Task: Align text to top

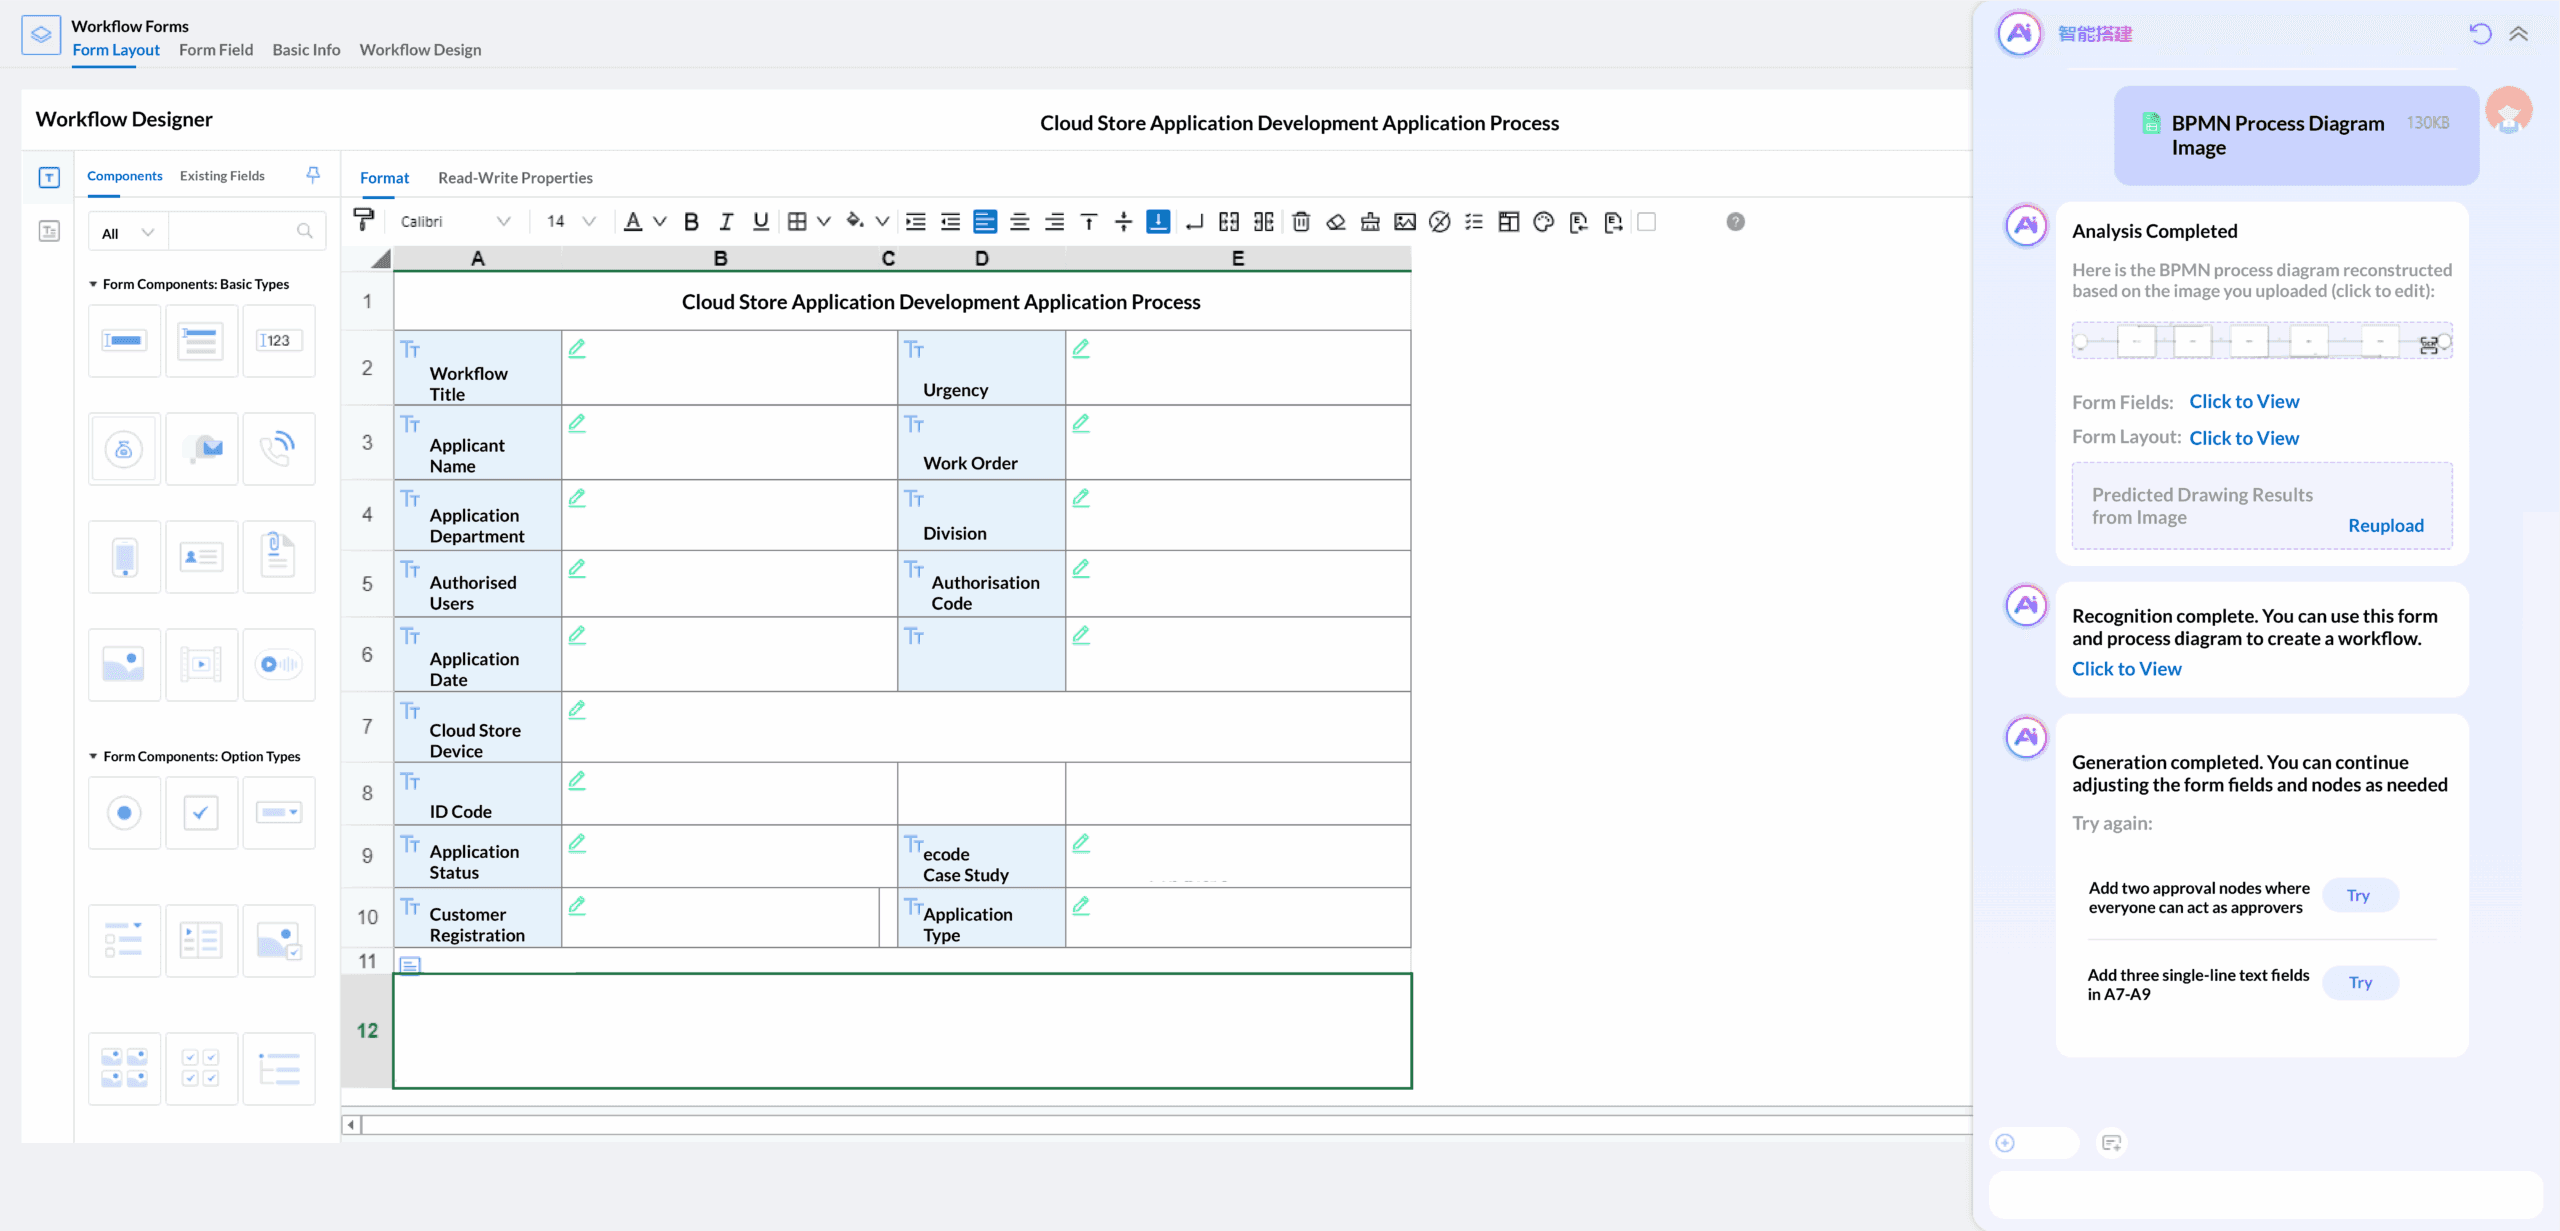Action: click(x=1089, y=222)
